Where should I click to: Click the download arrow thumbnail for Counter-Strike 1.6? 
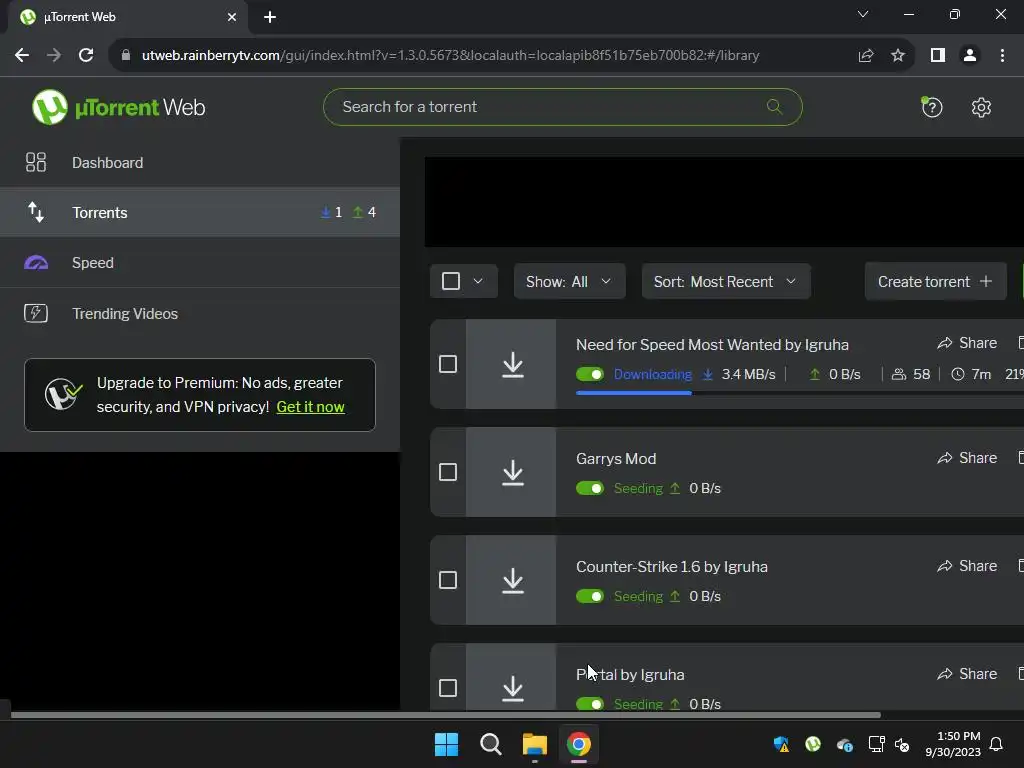pos(513,580)
